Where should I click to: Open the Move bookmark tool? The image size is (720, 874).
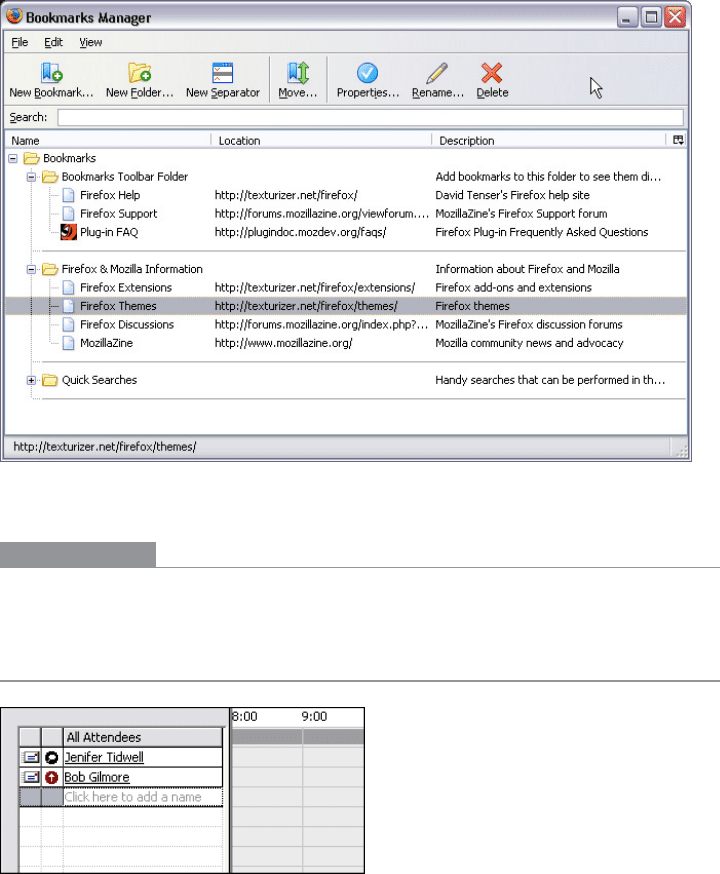(298, 73)
